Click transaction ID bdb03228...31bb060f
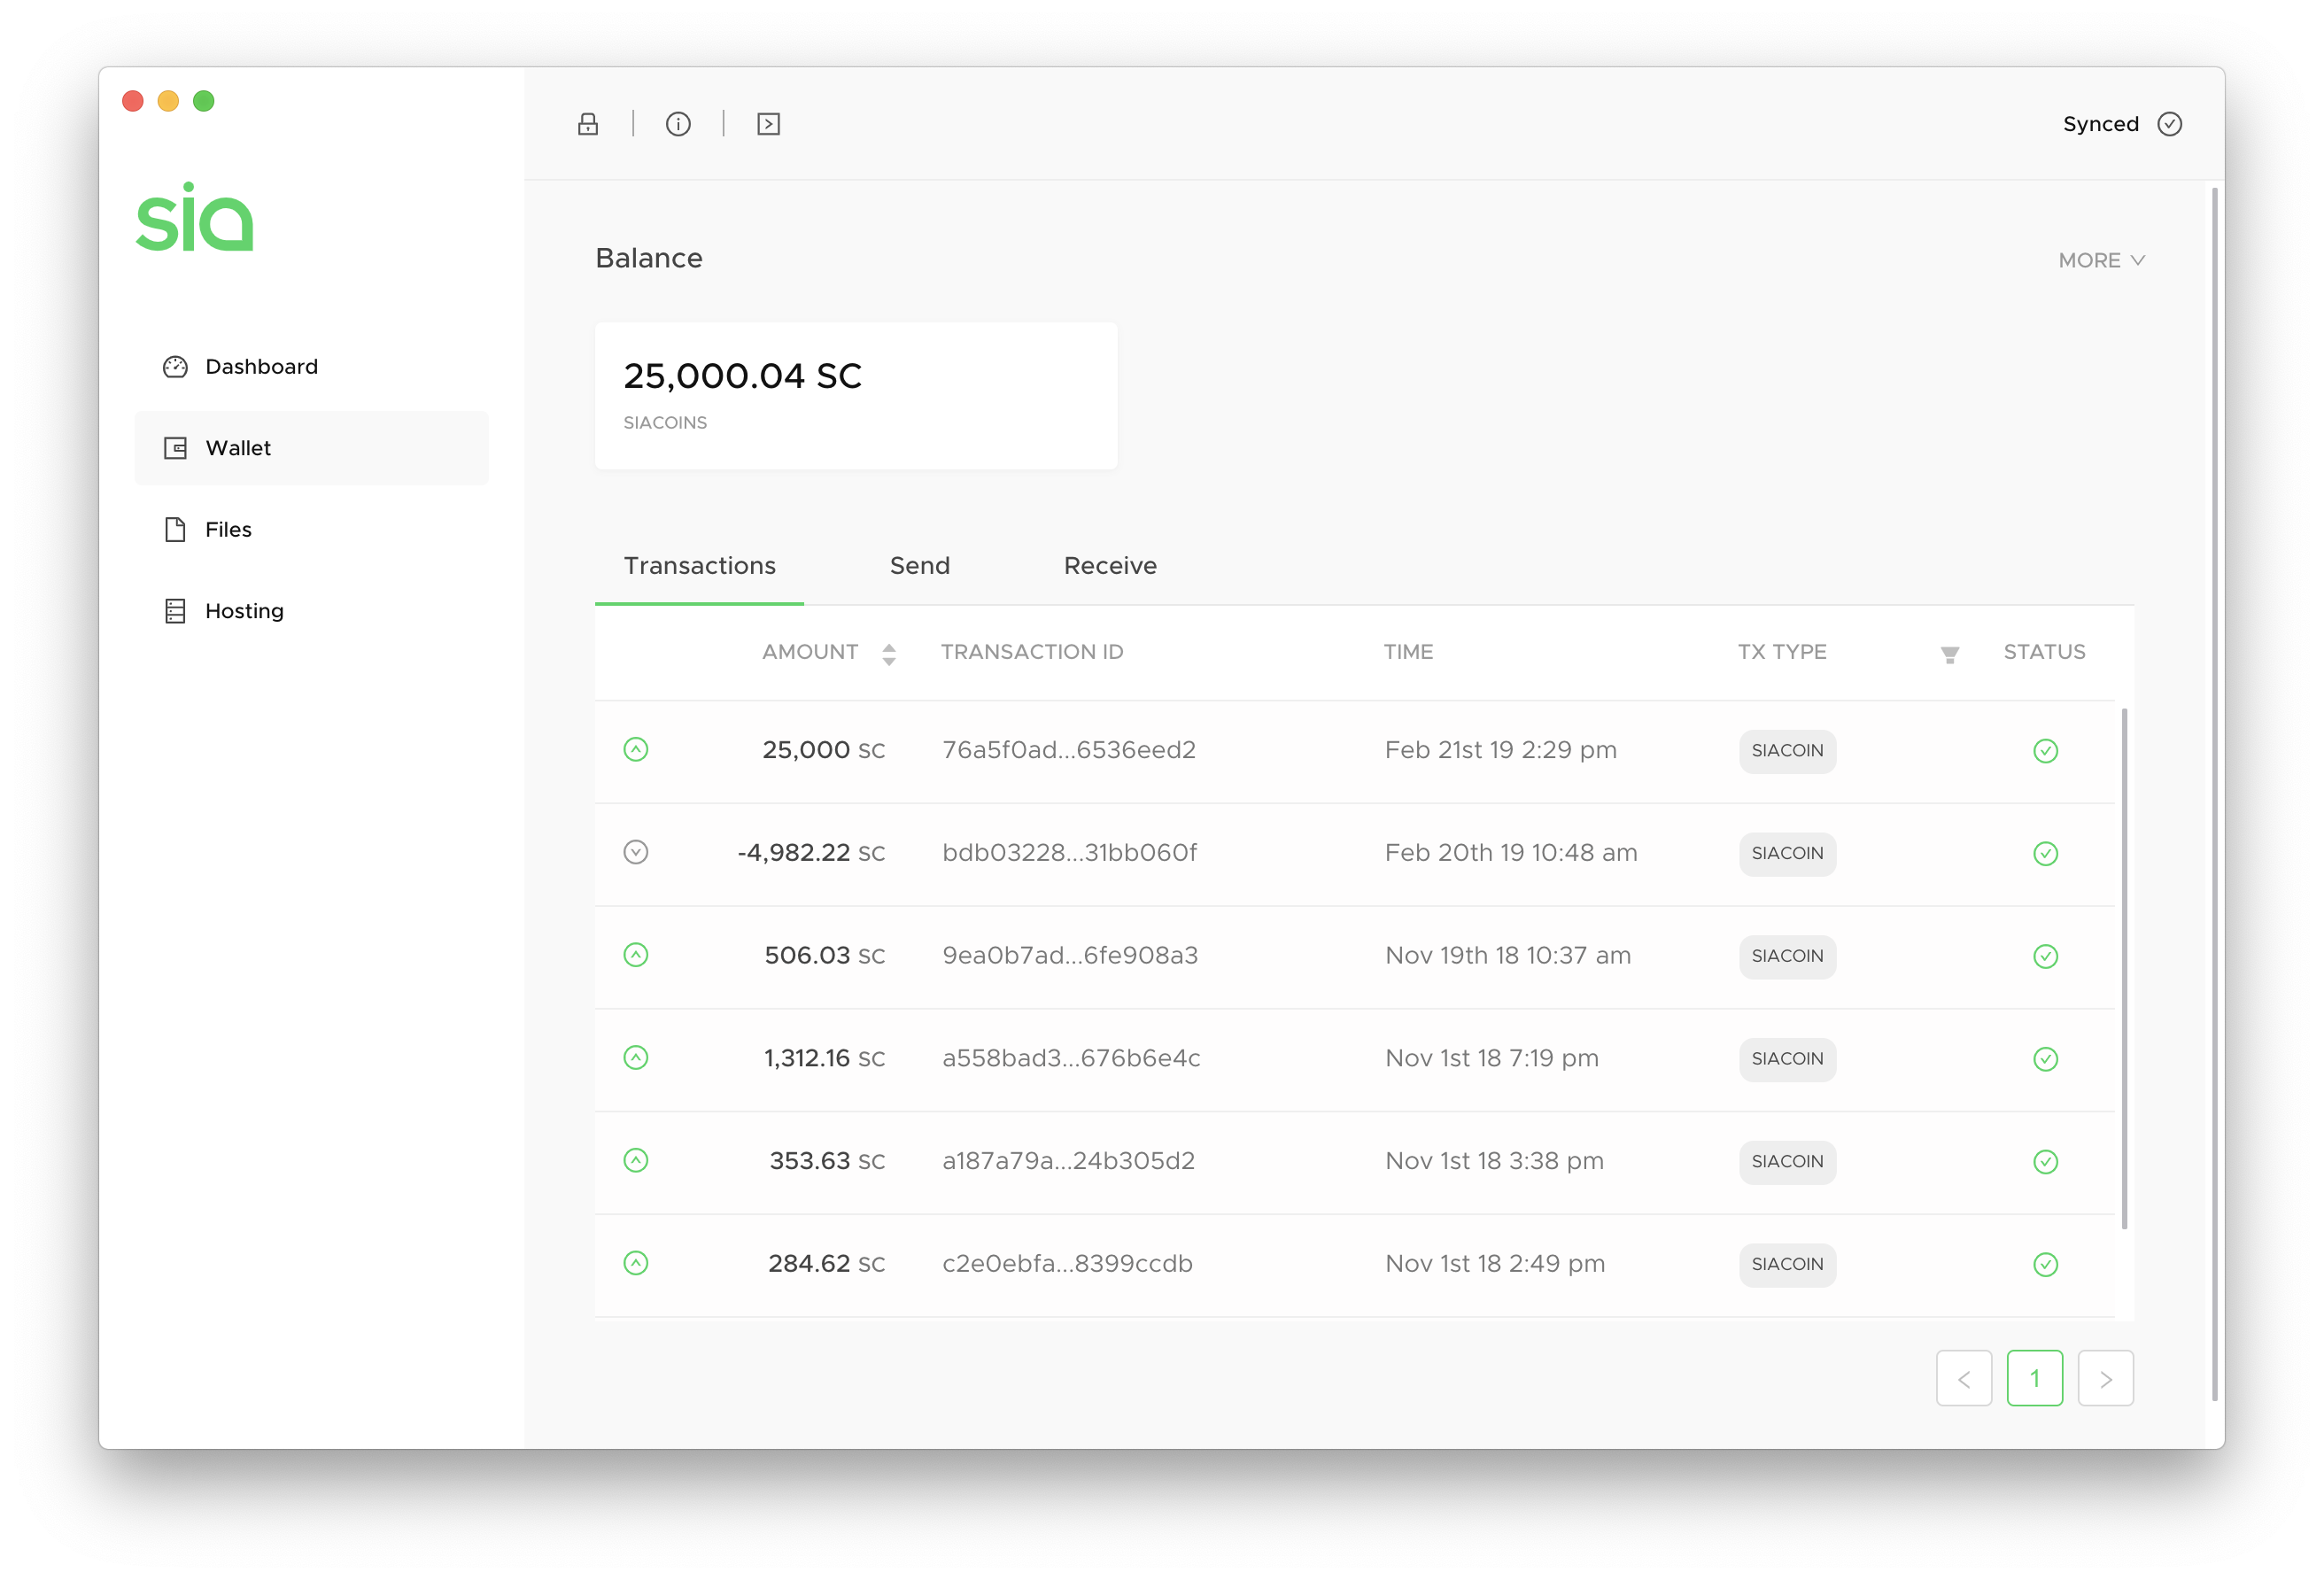 click(x=1069, y=854)
